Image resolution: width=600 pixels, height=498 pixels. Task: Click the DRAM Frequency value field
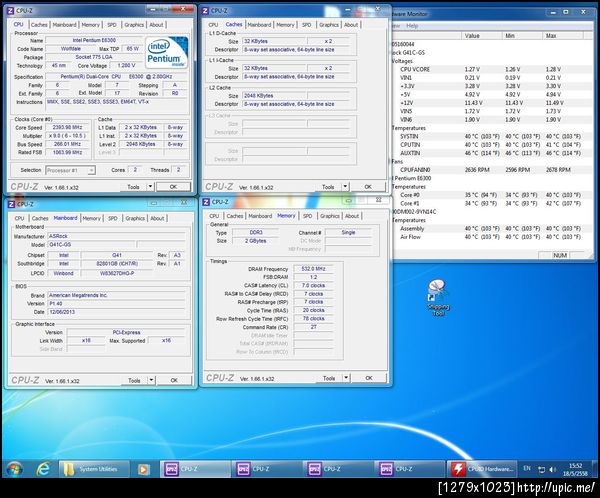pyautogui.click(x=313, y=269)
